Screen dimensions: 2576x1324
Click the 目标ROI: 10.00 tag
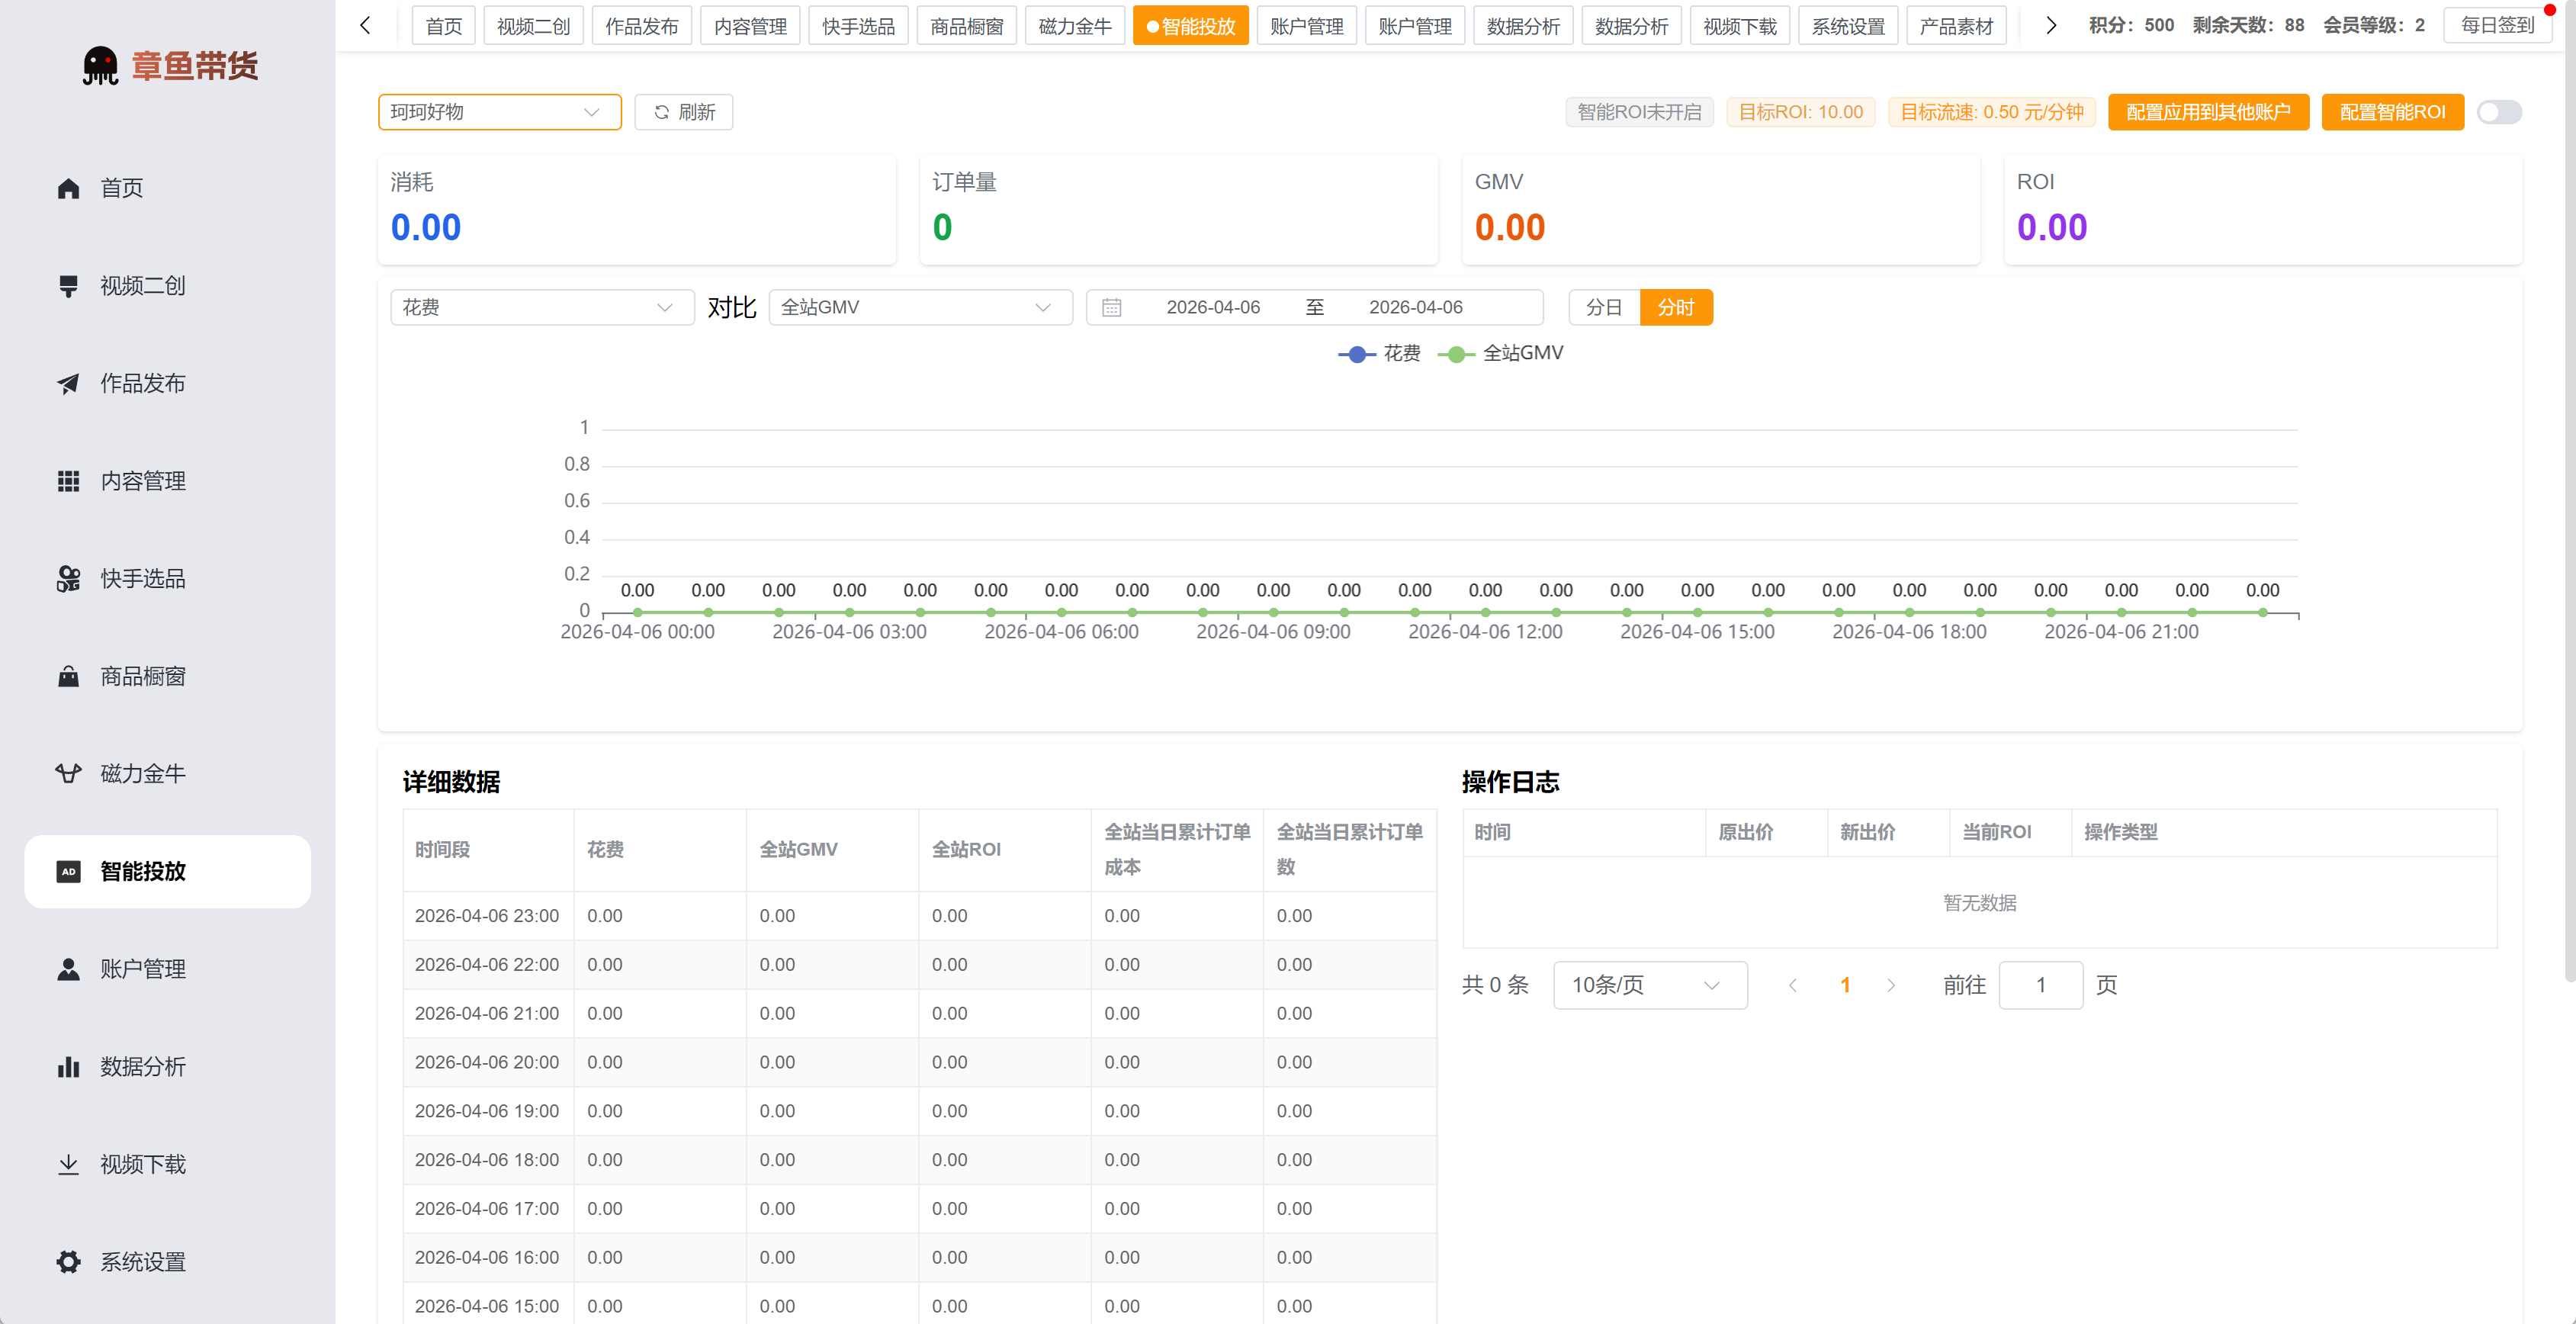1800,112
